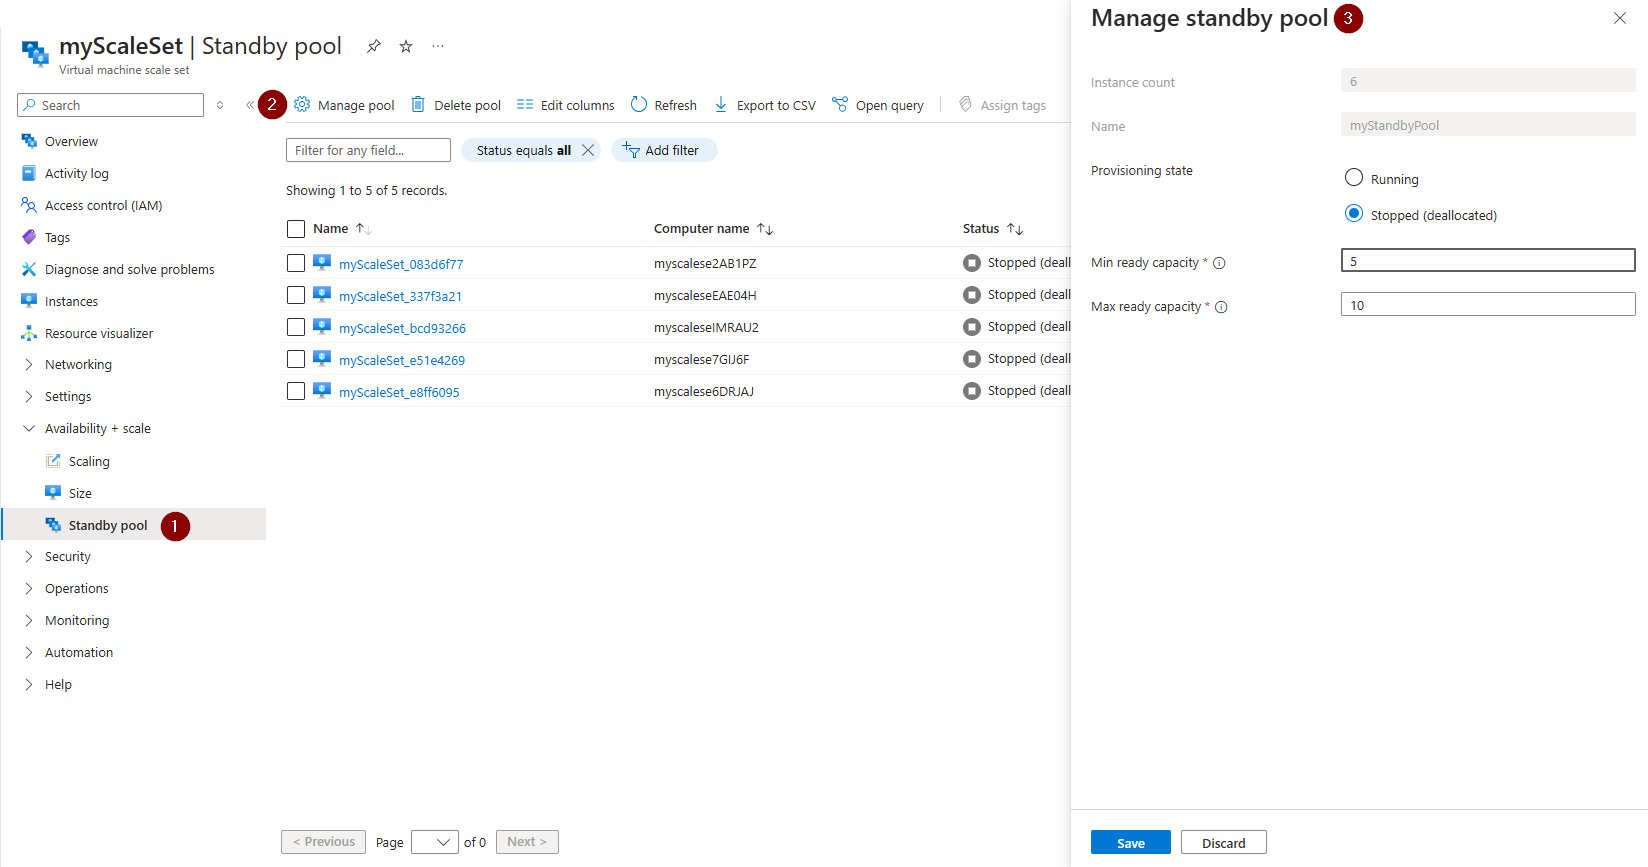Click the Diagnose and solve problems icon

pos(29,269)
